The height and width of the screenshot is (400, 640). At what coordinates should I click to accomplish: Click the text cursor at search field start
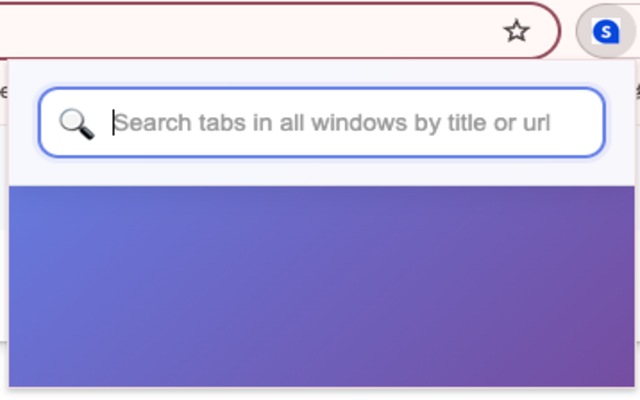click(x=113, y=123)
